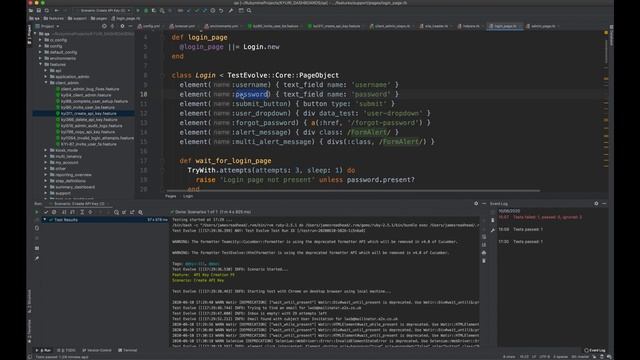Click Collapse All icon in Run toolbar
The image size is (640, 360).
[90, 212]
